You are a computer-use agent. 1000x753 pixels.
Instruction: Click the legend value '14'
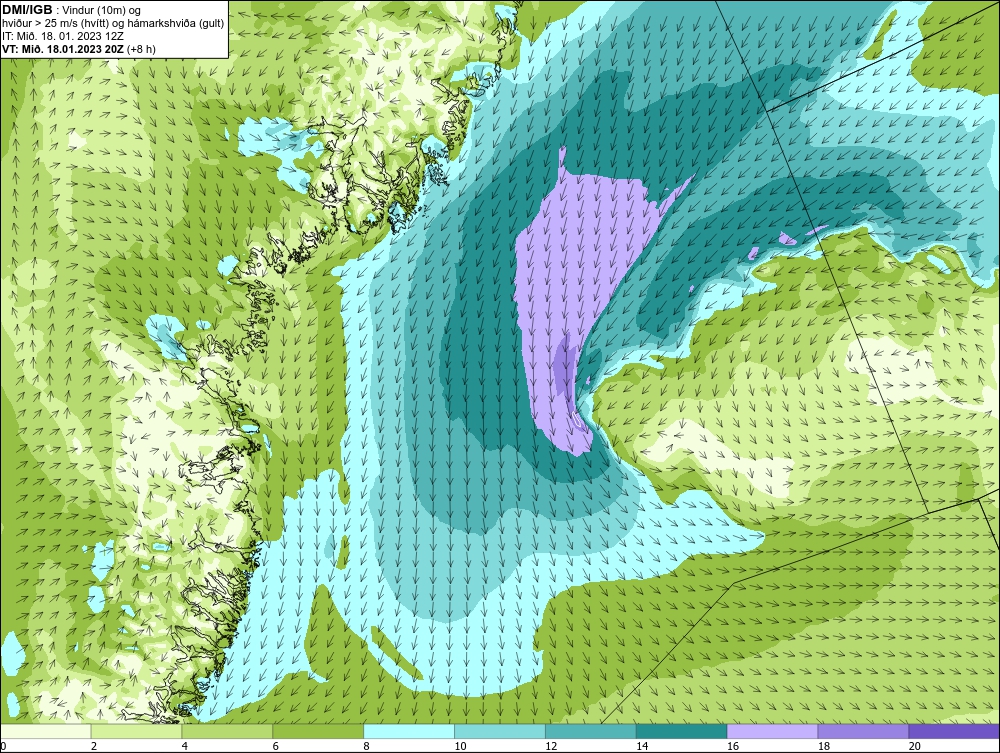642,746
